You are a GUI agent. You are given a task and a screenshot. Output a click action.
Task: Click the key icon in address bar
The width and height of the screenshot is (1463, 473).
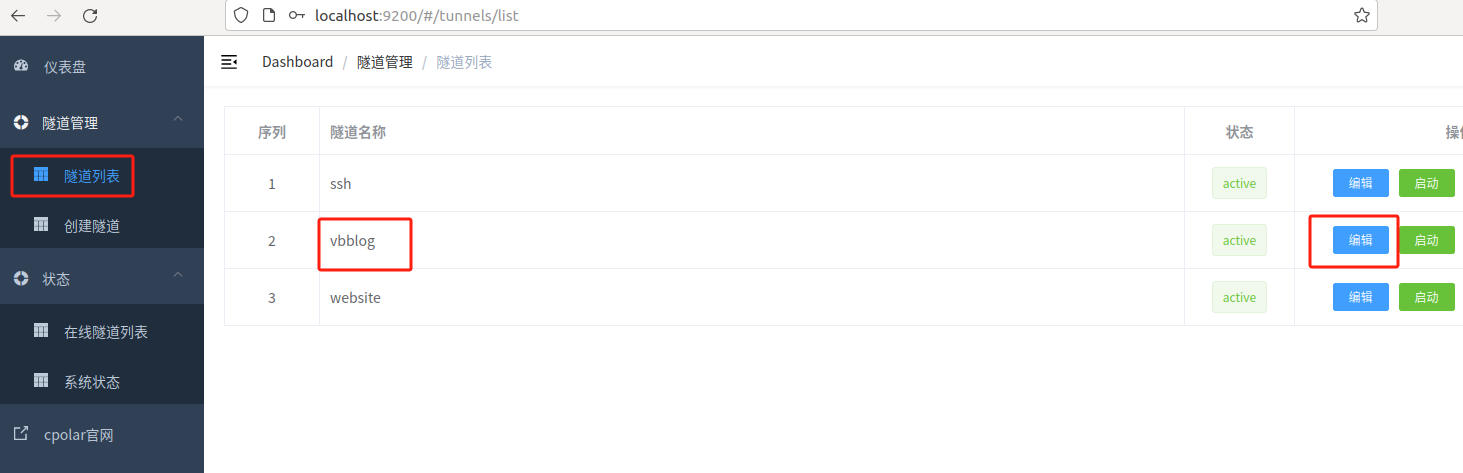click(297, 16)
